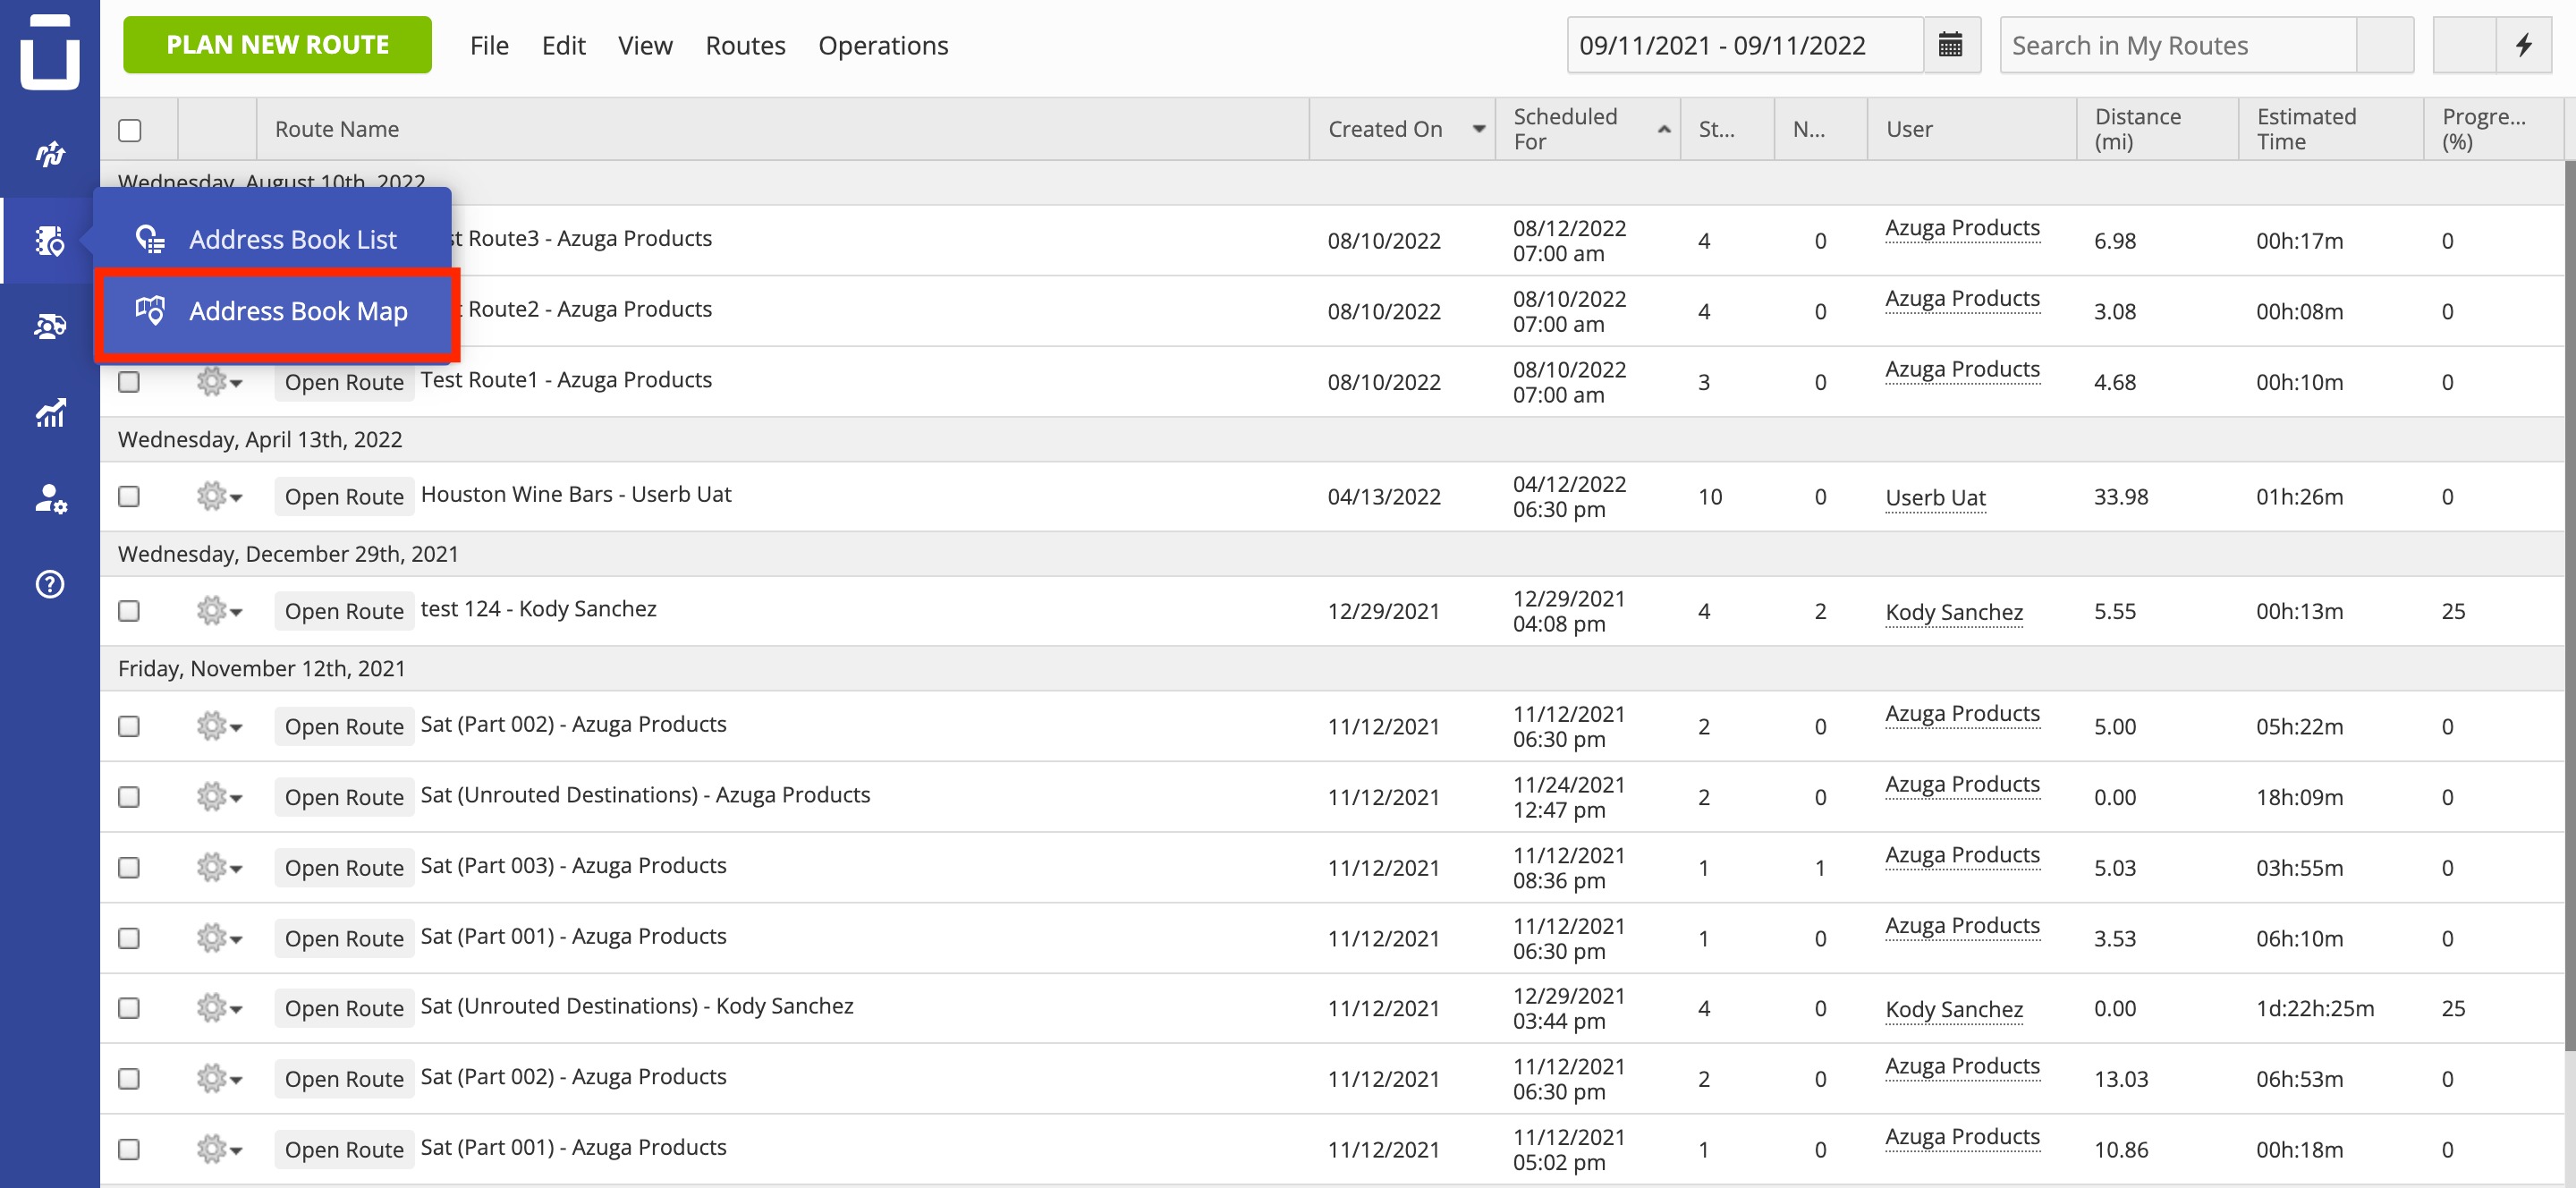Open the calendar date picker icon

pos(1950,45)
